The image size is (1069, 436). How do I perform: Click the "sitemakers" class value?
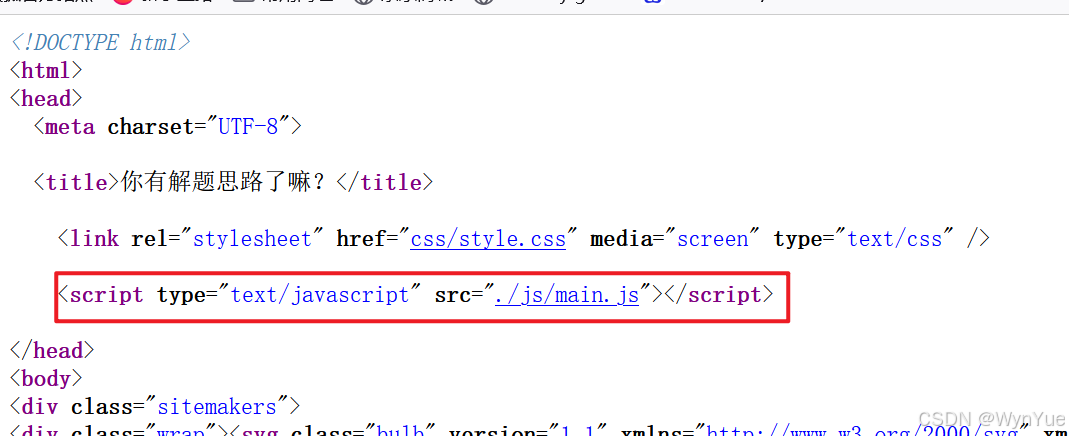click(x=217, y=407)
